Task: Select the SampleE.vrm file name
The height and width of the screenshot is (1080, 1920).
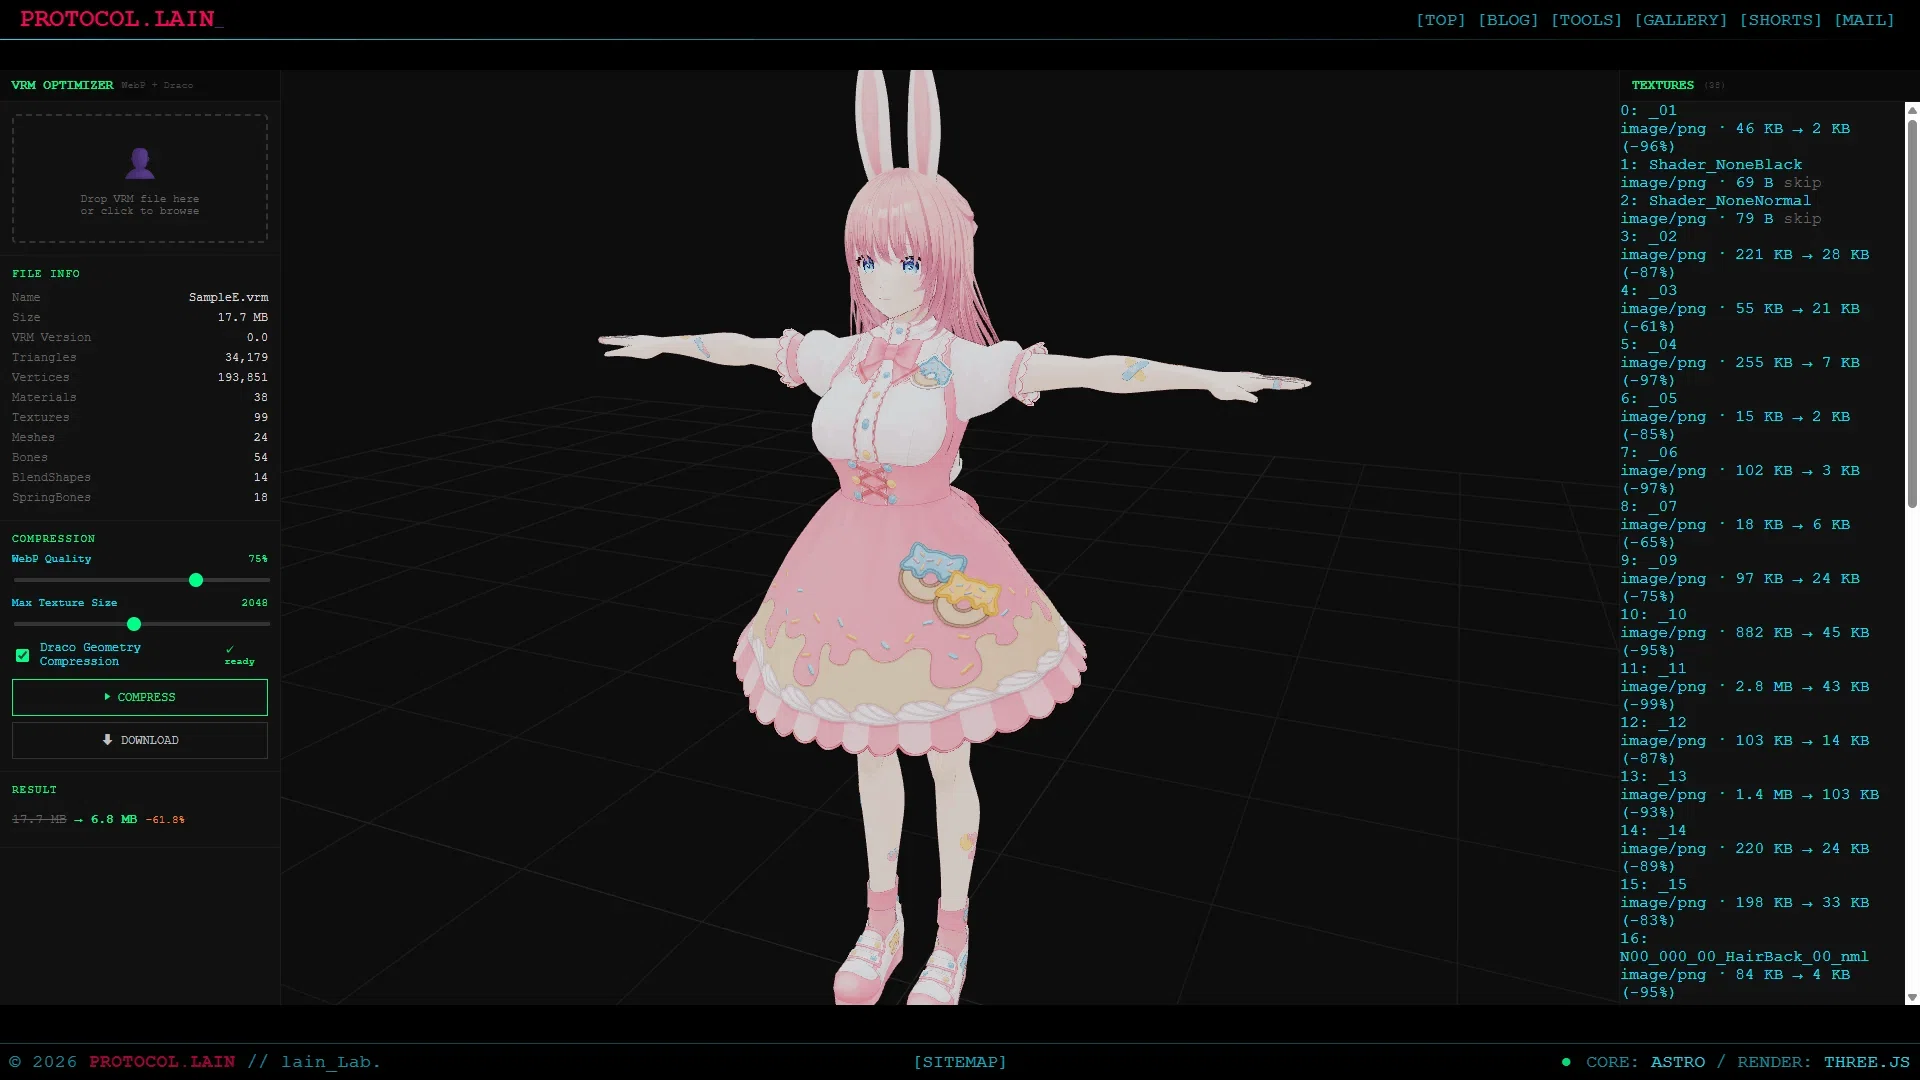Action: pyautogui.click(x=228, y=297)
